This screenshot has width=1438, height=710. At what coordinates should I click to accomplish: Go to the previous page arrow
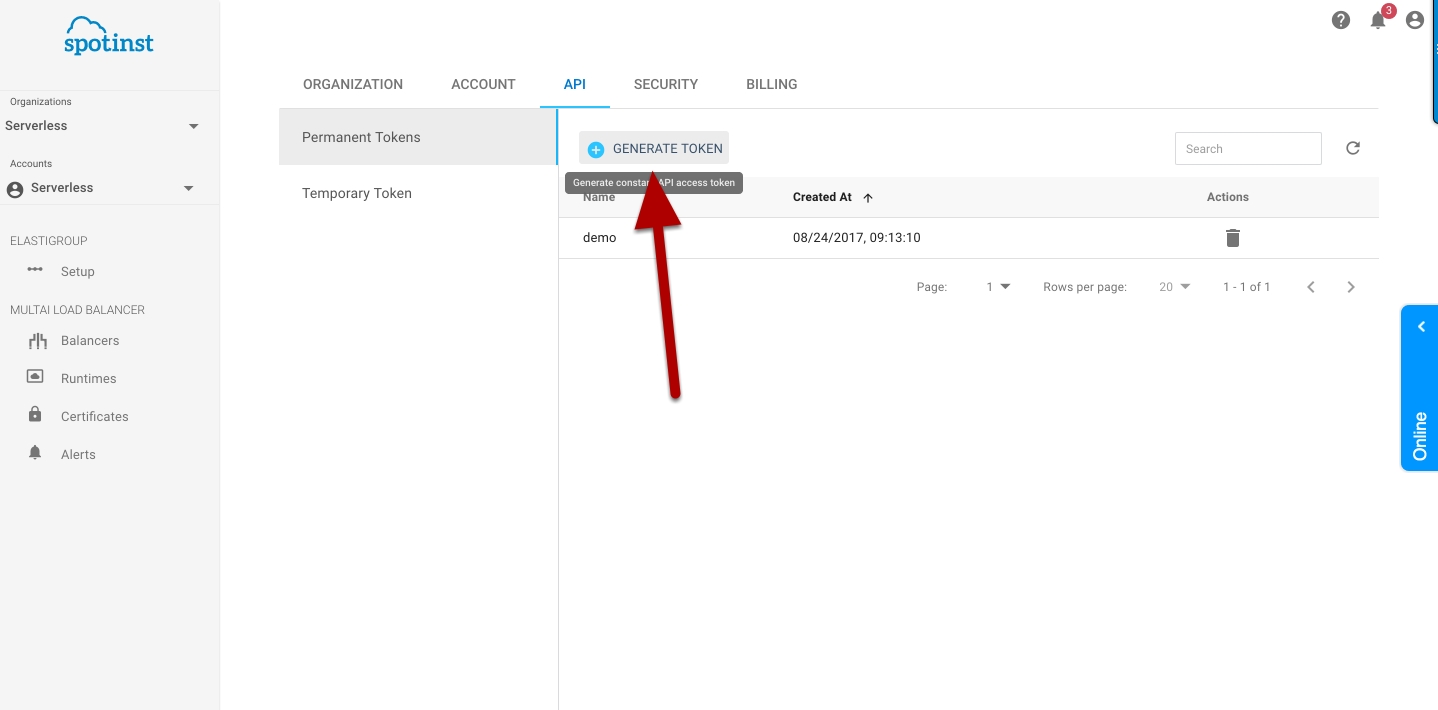pyautogui.click(x=1310, y=287)
